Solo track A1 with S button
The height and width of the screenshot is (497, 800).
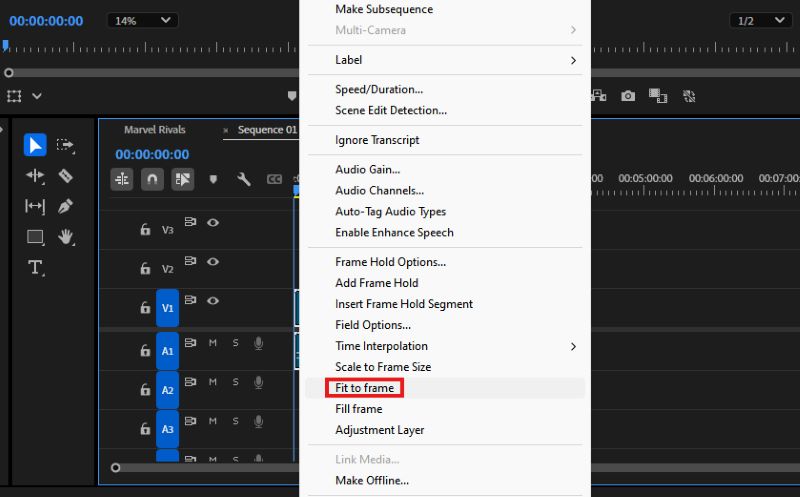(235, 343)
